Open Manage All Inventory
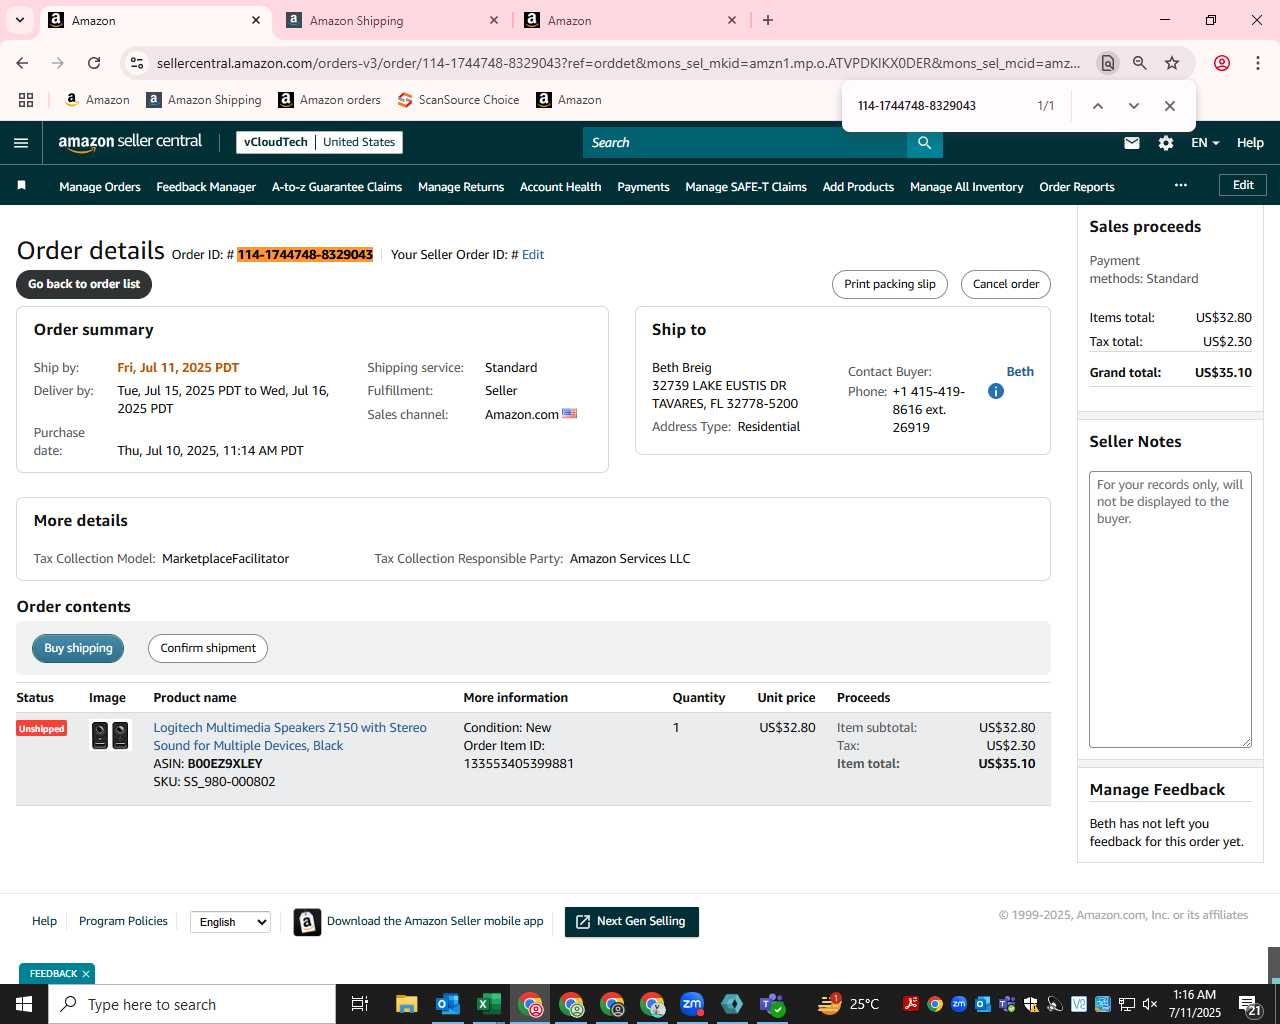1280x1024 pixels. click(x=967, y=187)
